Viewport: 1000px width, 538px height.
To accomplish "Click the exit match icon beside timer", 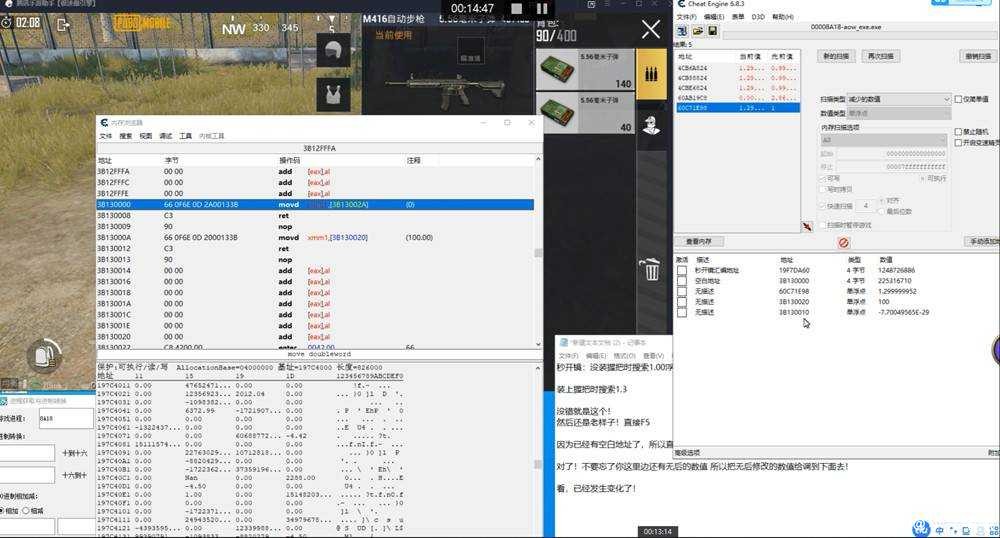I will coord(62,24).
